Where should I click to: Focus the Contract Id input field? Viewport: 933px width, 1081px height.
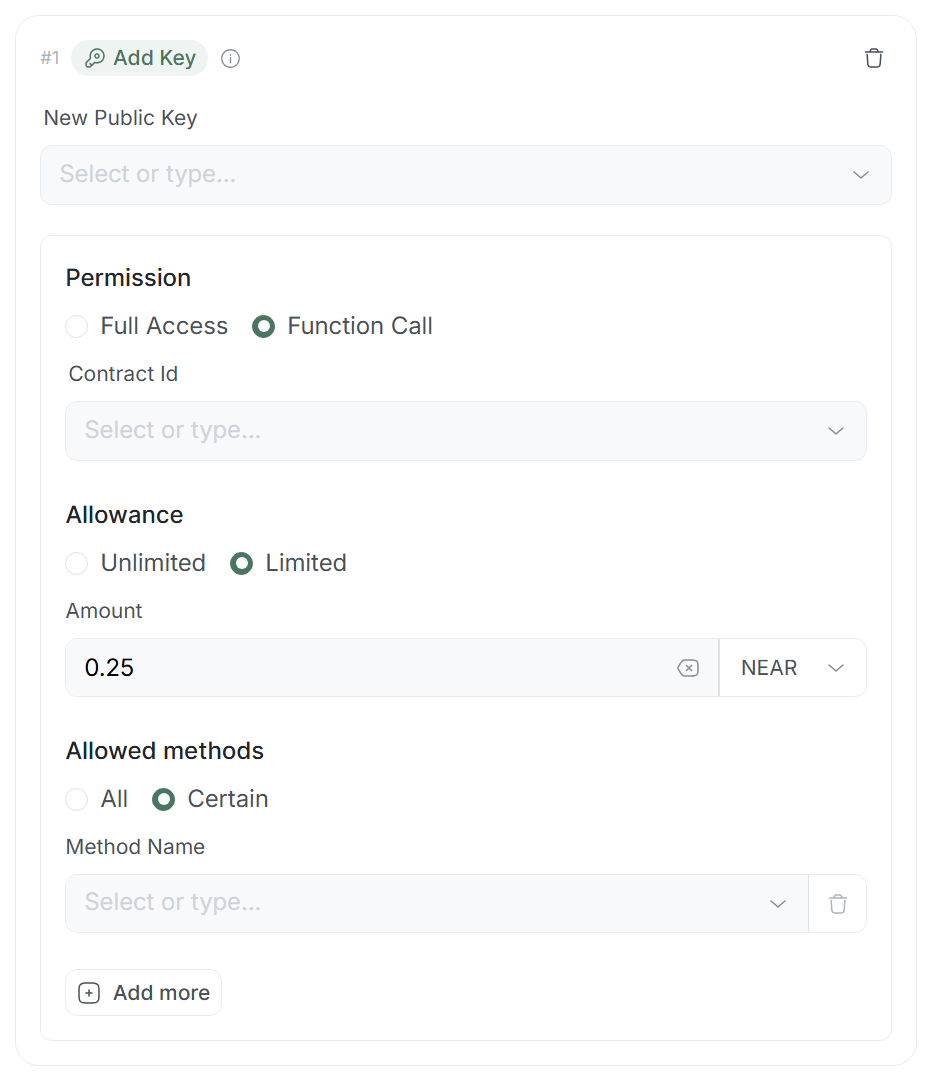[440, 431]
